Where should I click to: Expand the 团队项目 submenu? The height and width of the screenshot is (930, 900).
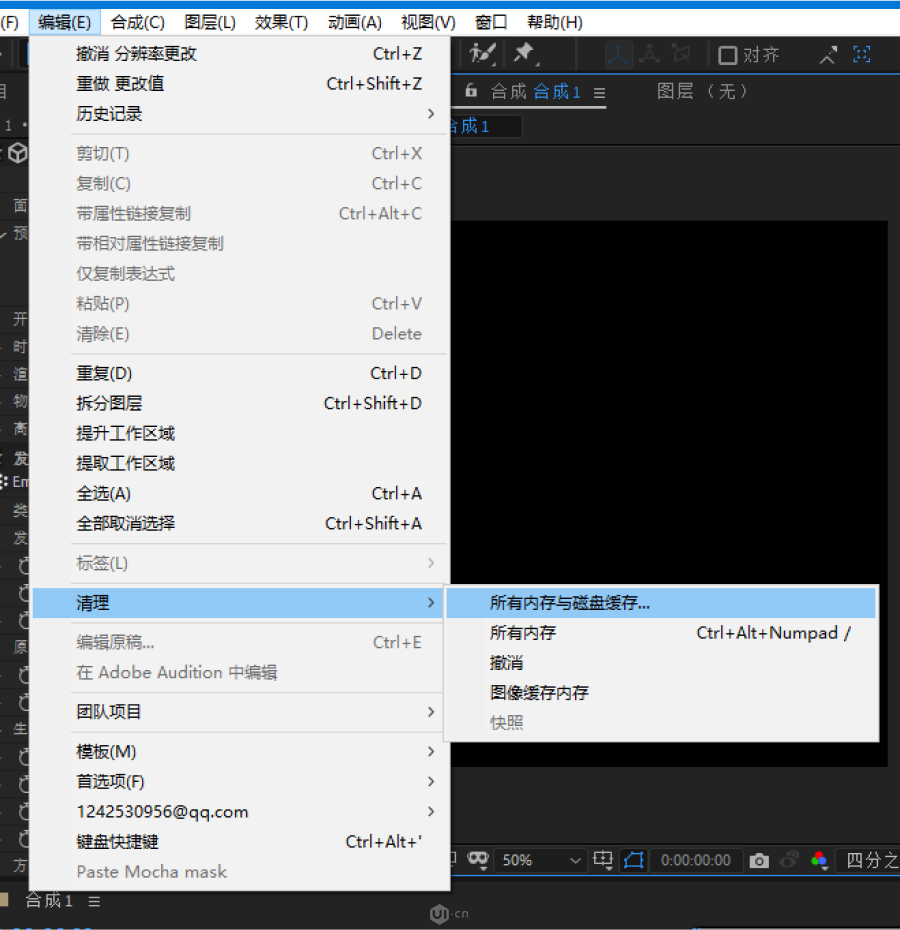pos(240,712)
